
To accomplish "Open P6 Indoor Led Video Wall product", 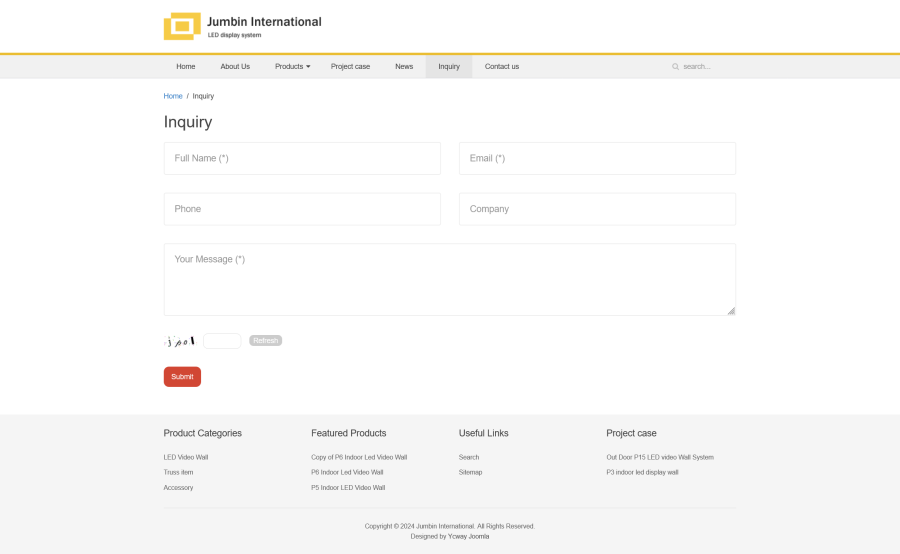I will (347, 472).
